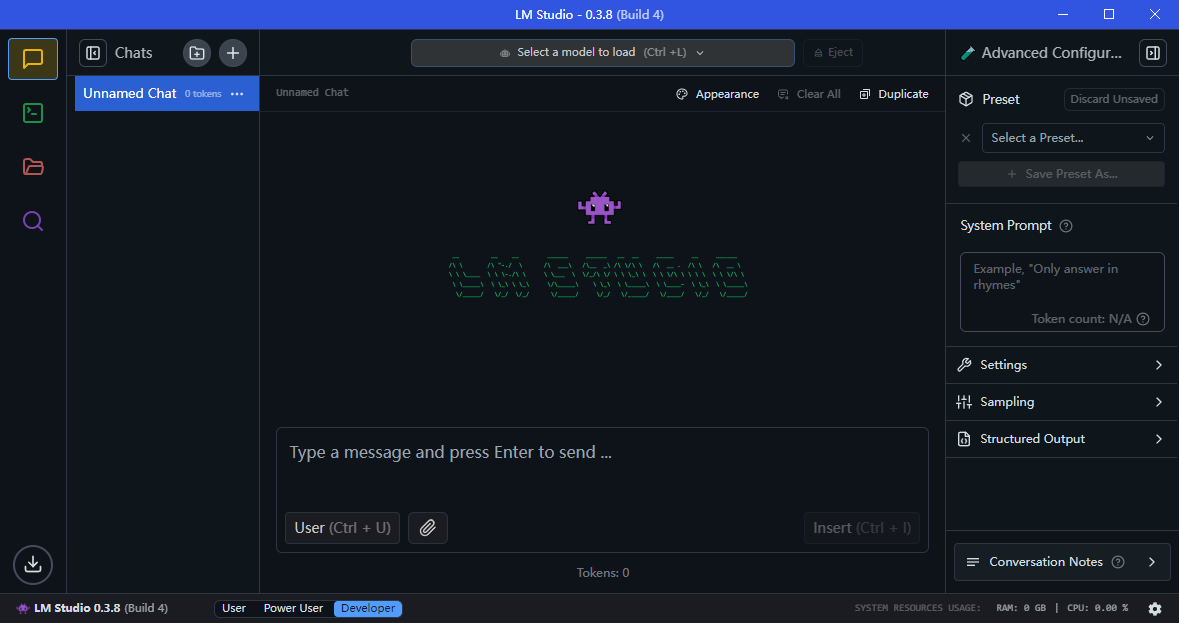Select Unnamed Chat in chat list
This screenshot has height=623, width=1179.
[167, 93]
